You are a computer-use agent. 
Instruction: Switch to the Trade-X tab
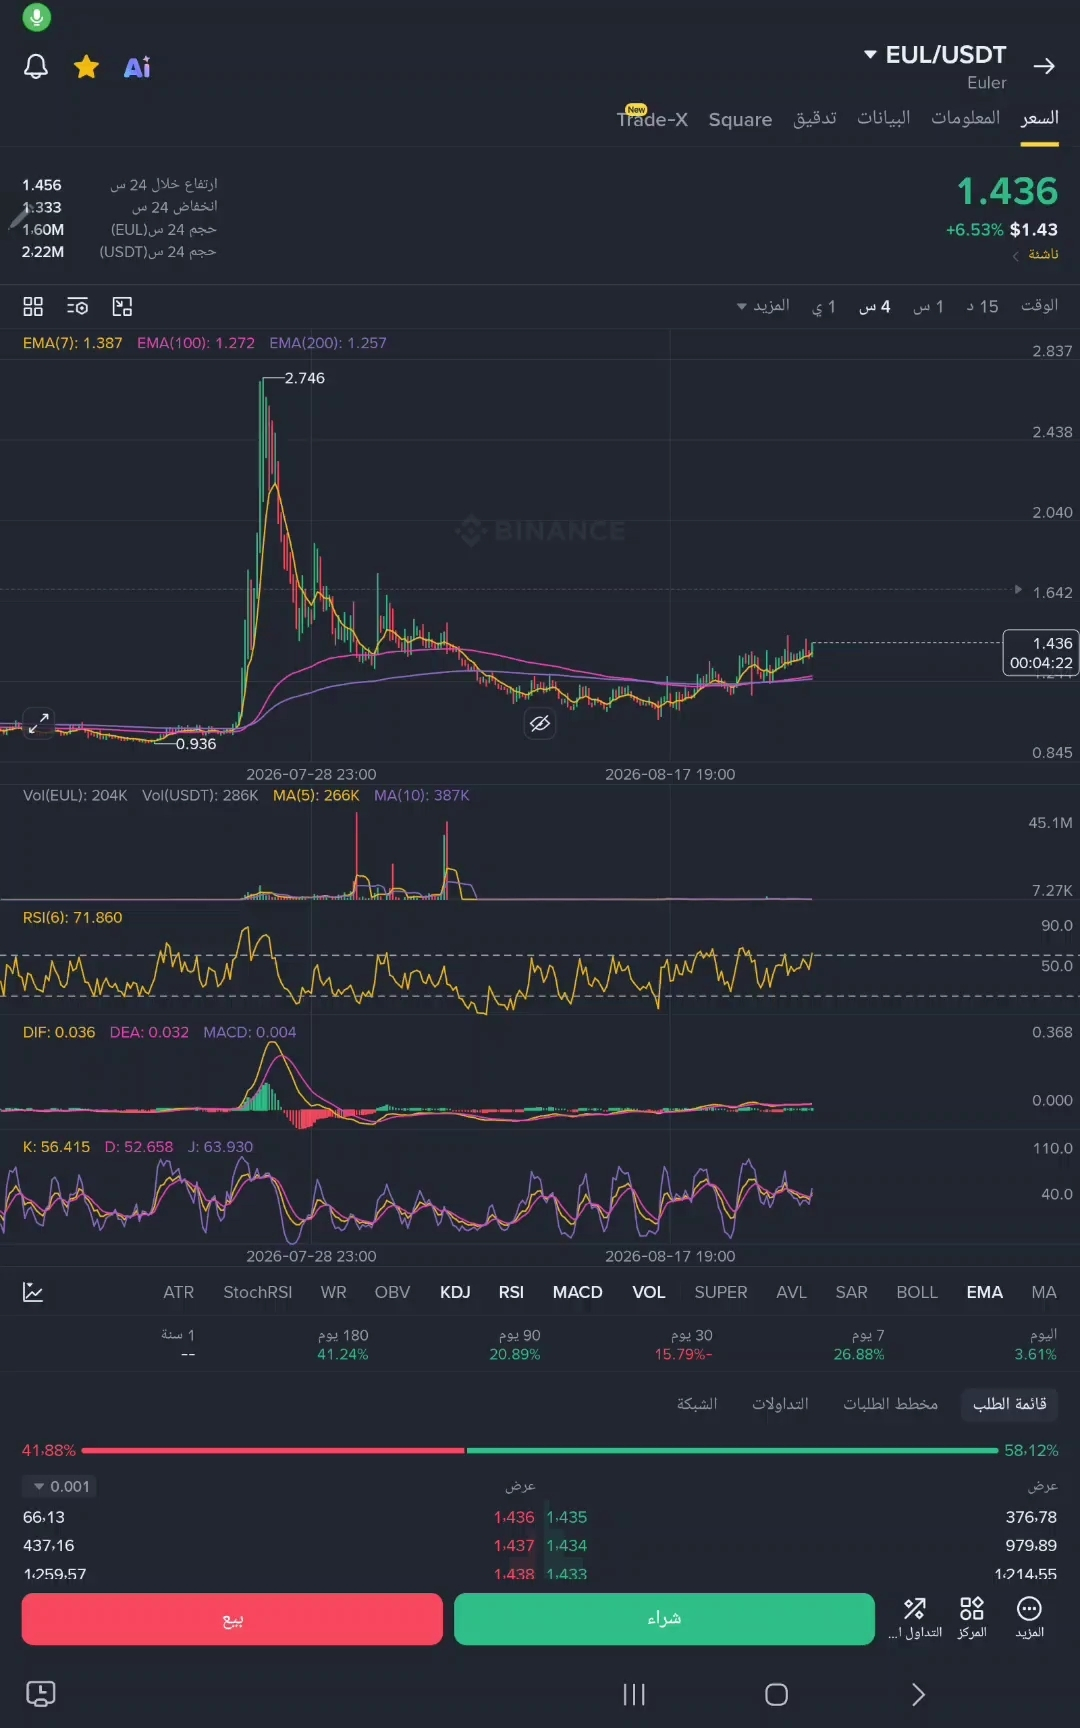click(652, 119)
